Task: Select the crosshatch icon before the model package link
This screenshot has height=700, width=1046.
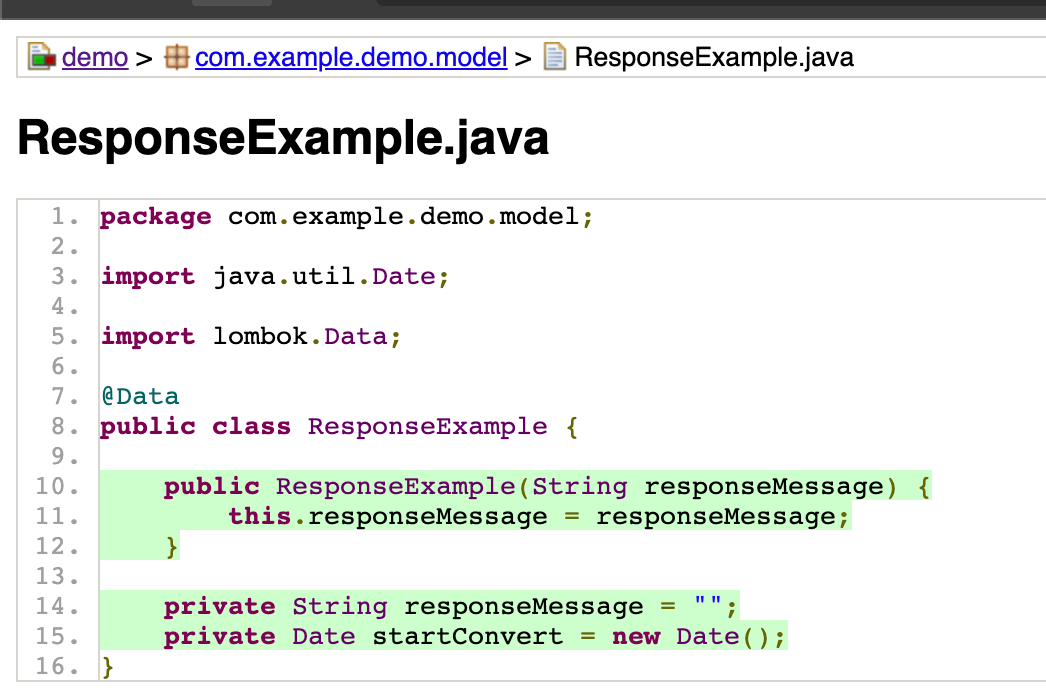Action: pyautogui.click(x=178, y=57)
